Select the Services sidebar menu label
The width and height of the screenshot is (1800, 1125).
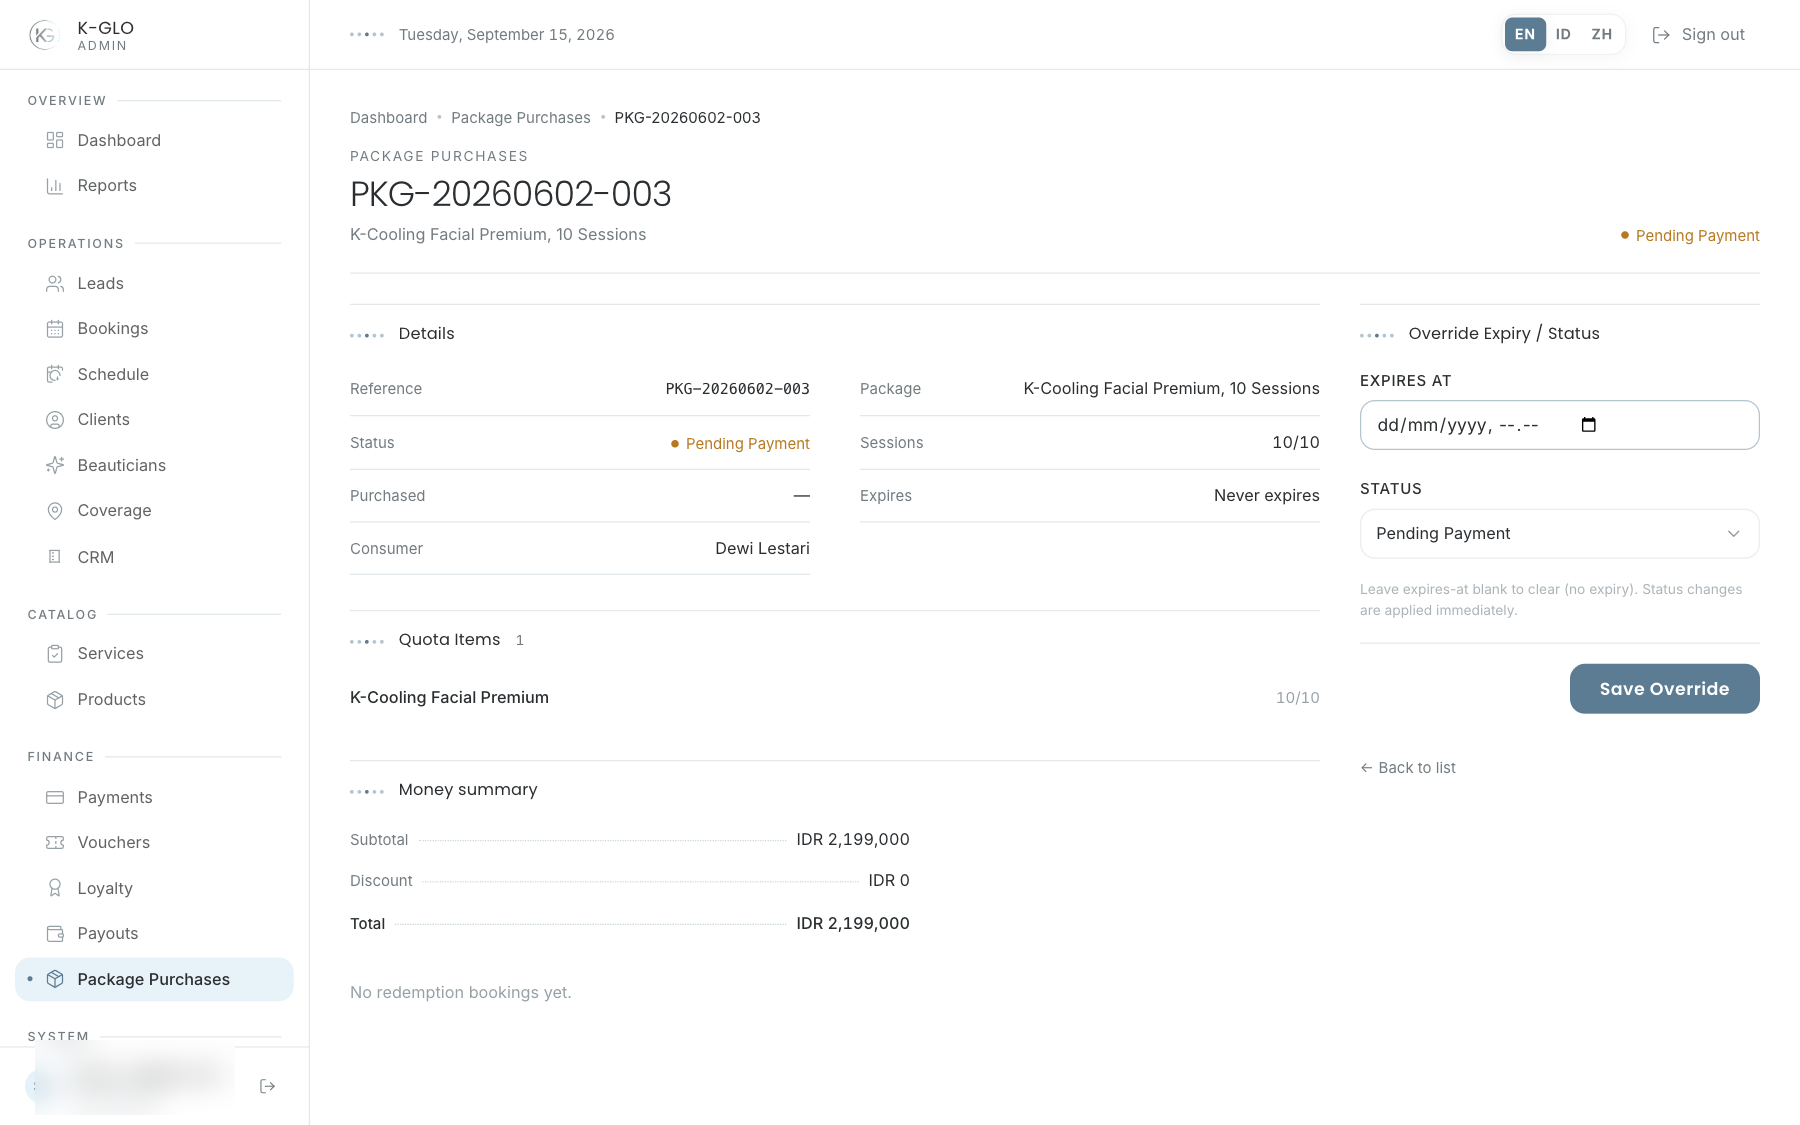pos(111,654)
